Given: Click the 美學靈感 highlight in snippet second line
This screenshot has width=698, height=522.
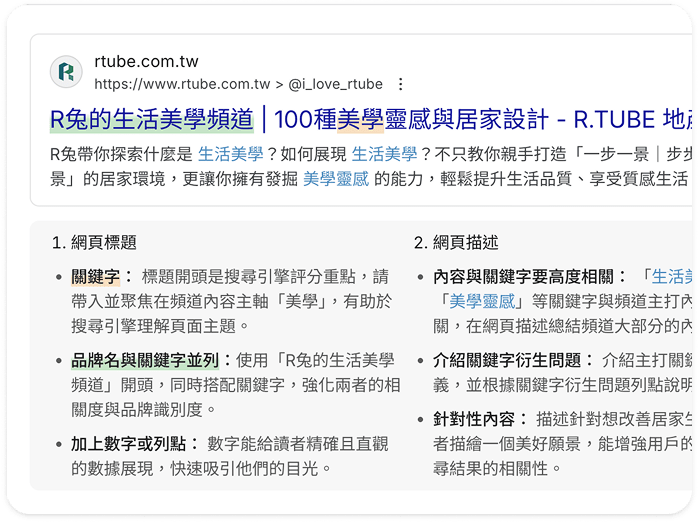Looking at the screenshot, I should coord(336,179).
